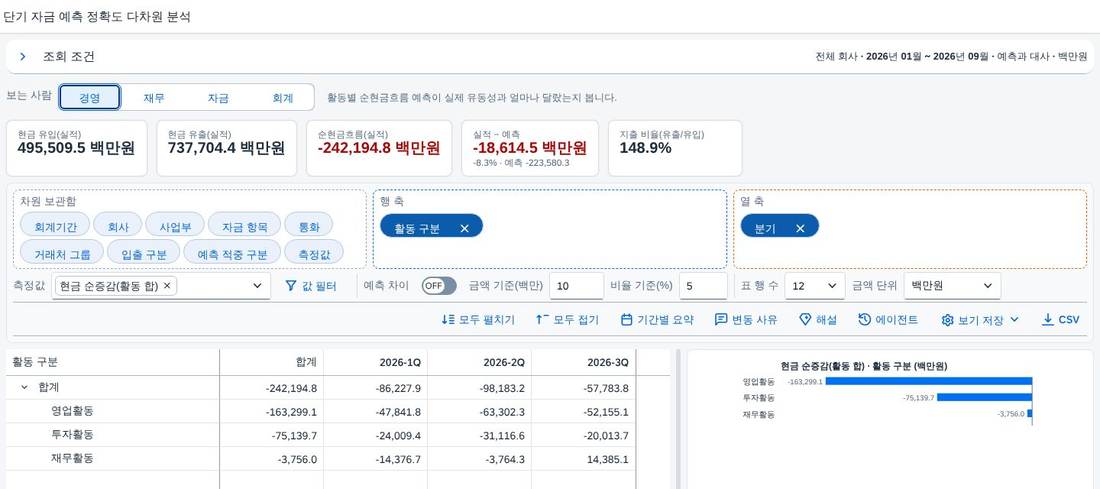Collapse the 합계 row in table
The height and width of the screenshot is (489, 1100).
(x=25, y=387)
